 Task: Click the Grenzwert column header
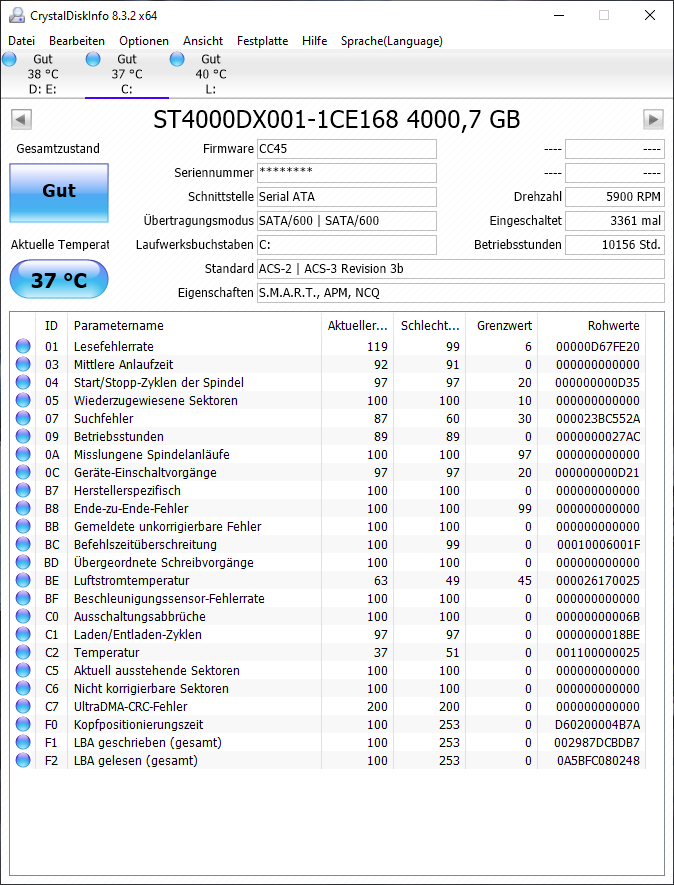click(501, 326)
